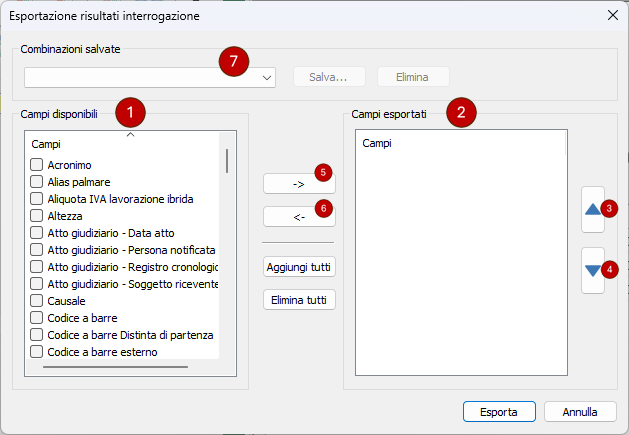629x435 pixels.
Task: Click the right arrow add field button
Action: point(298,184)
